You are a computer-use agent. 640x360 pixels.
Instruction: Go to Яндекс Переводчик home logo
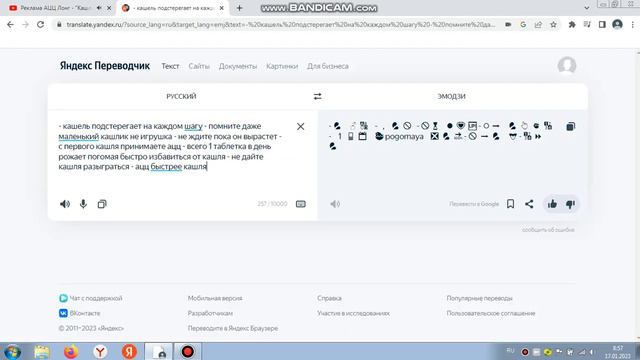[105, 66]
